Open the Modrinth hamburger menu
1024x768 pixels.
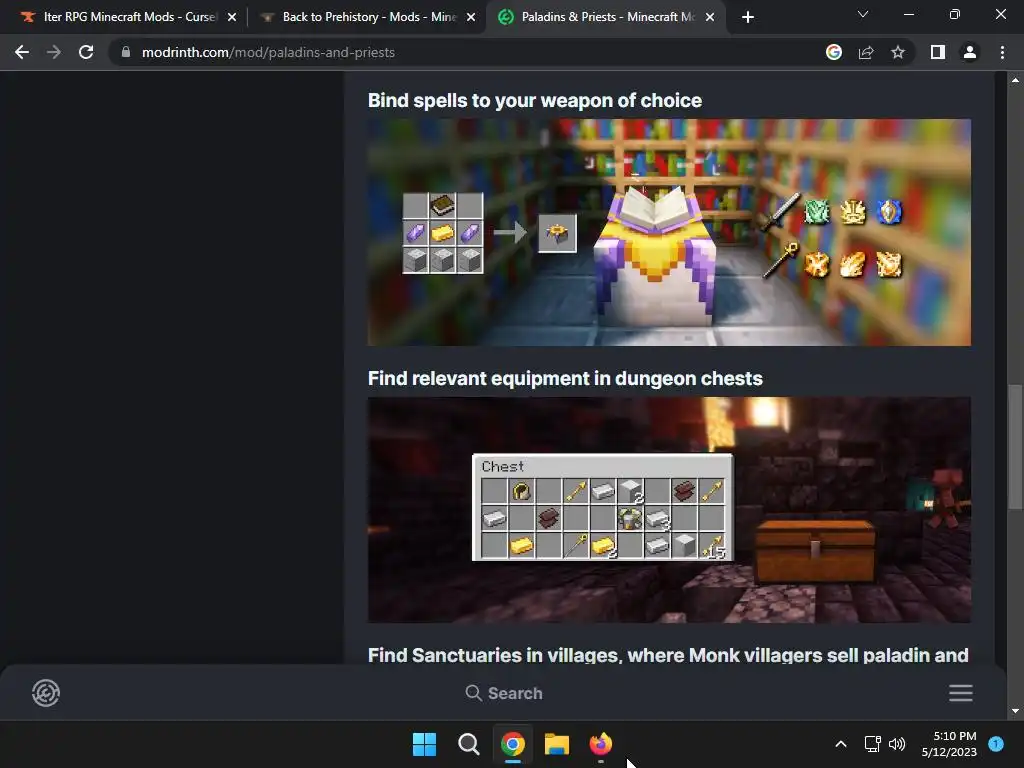[x=961, y=693]
